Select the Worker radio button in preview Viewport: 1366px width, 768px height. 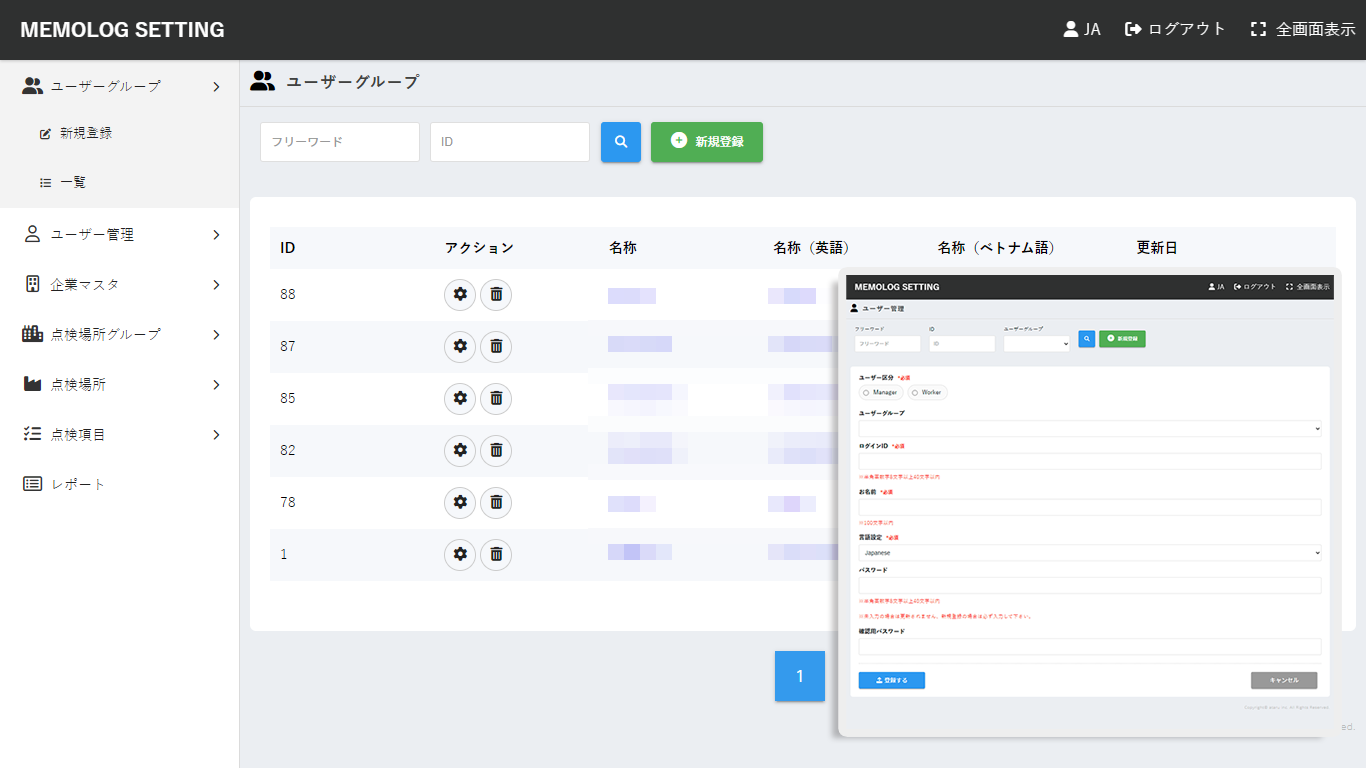click(x=915, y=393)
